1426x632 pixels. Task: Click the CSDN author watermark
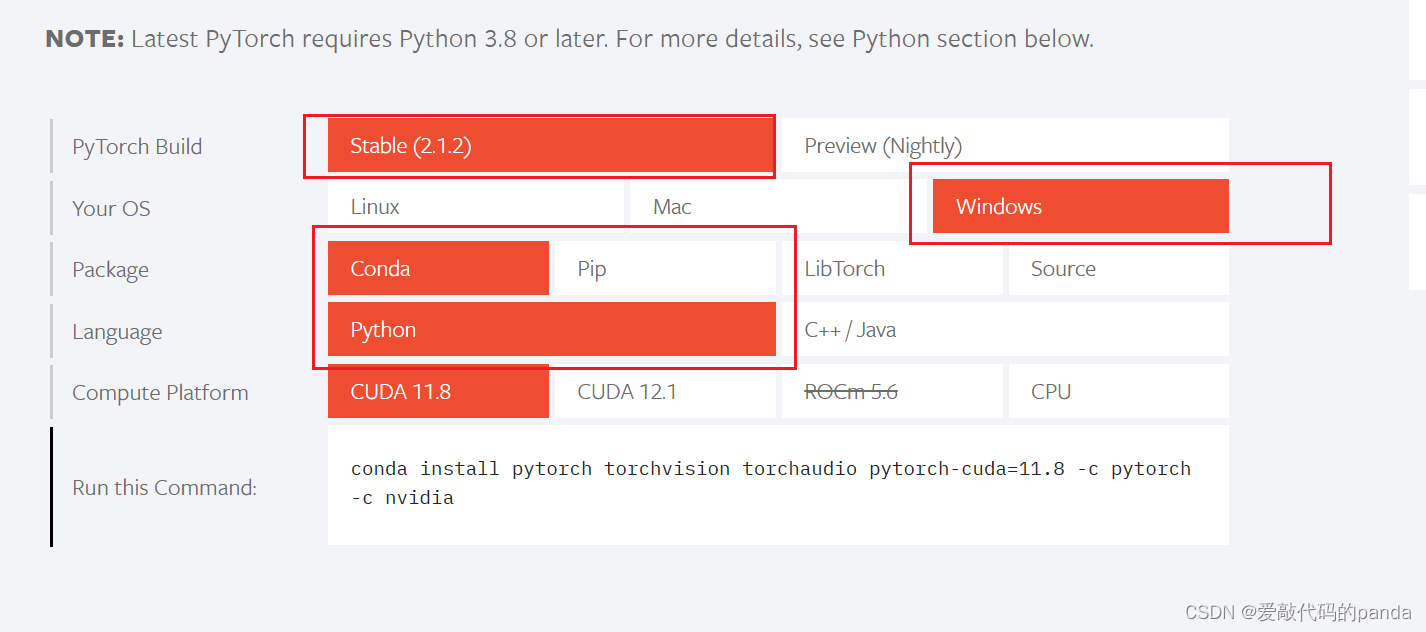(x=1298, y=612)
